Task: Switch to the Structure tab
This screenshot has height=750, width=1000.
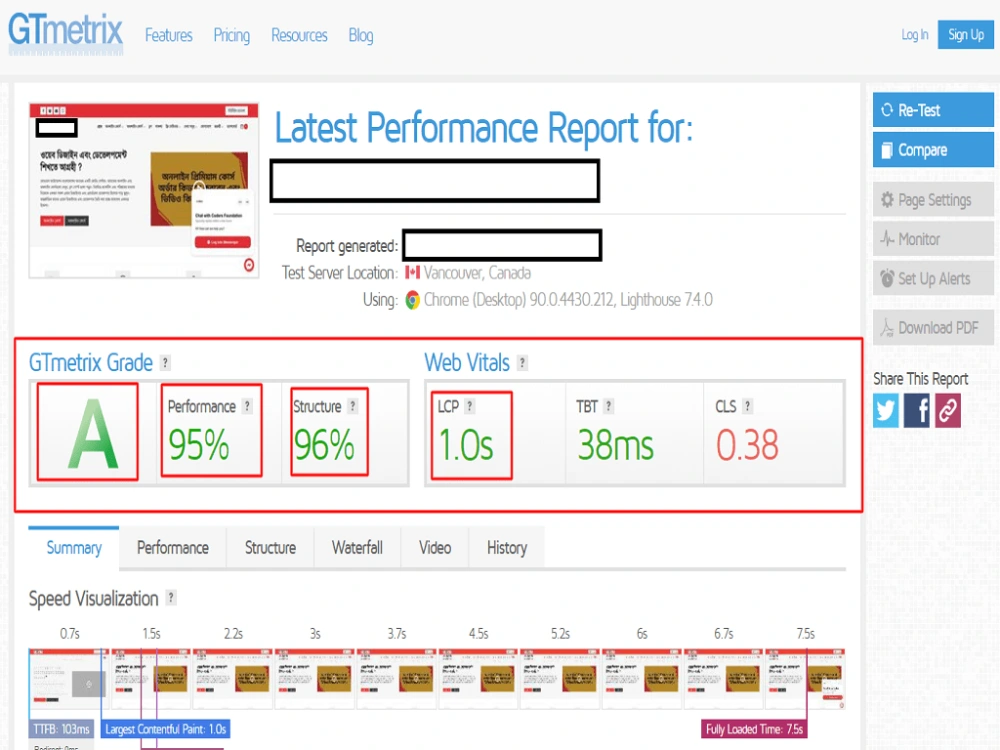Action: pos(270,548)
